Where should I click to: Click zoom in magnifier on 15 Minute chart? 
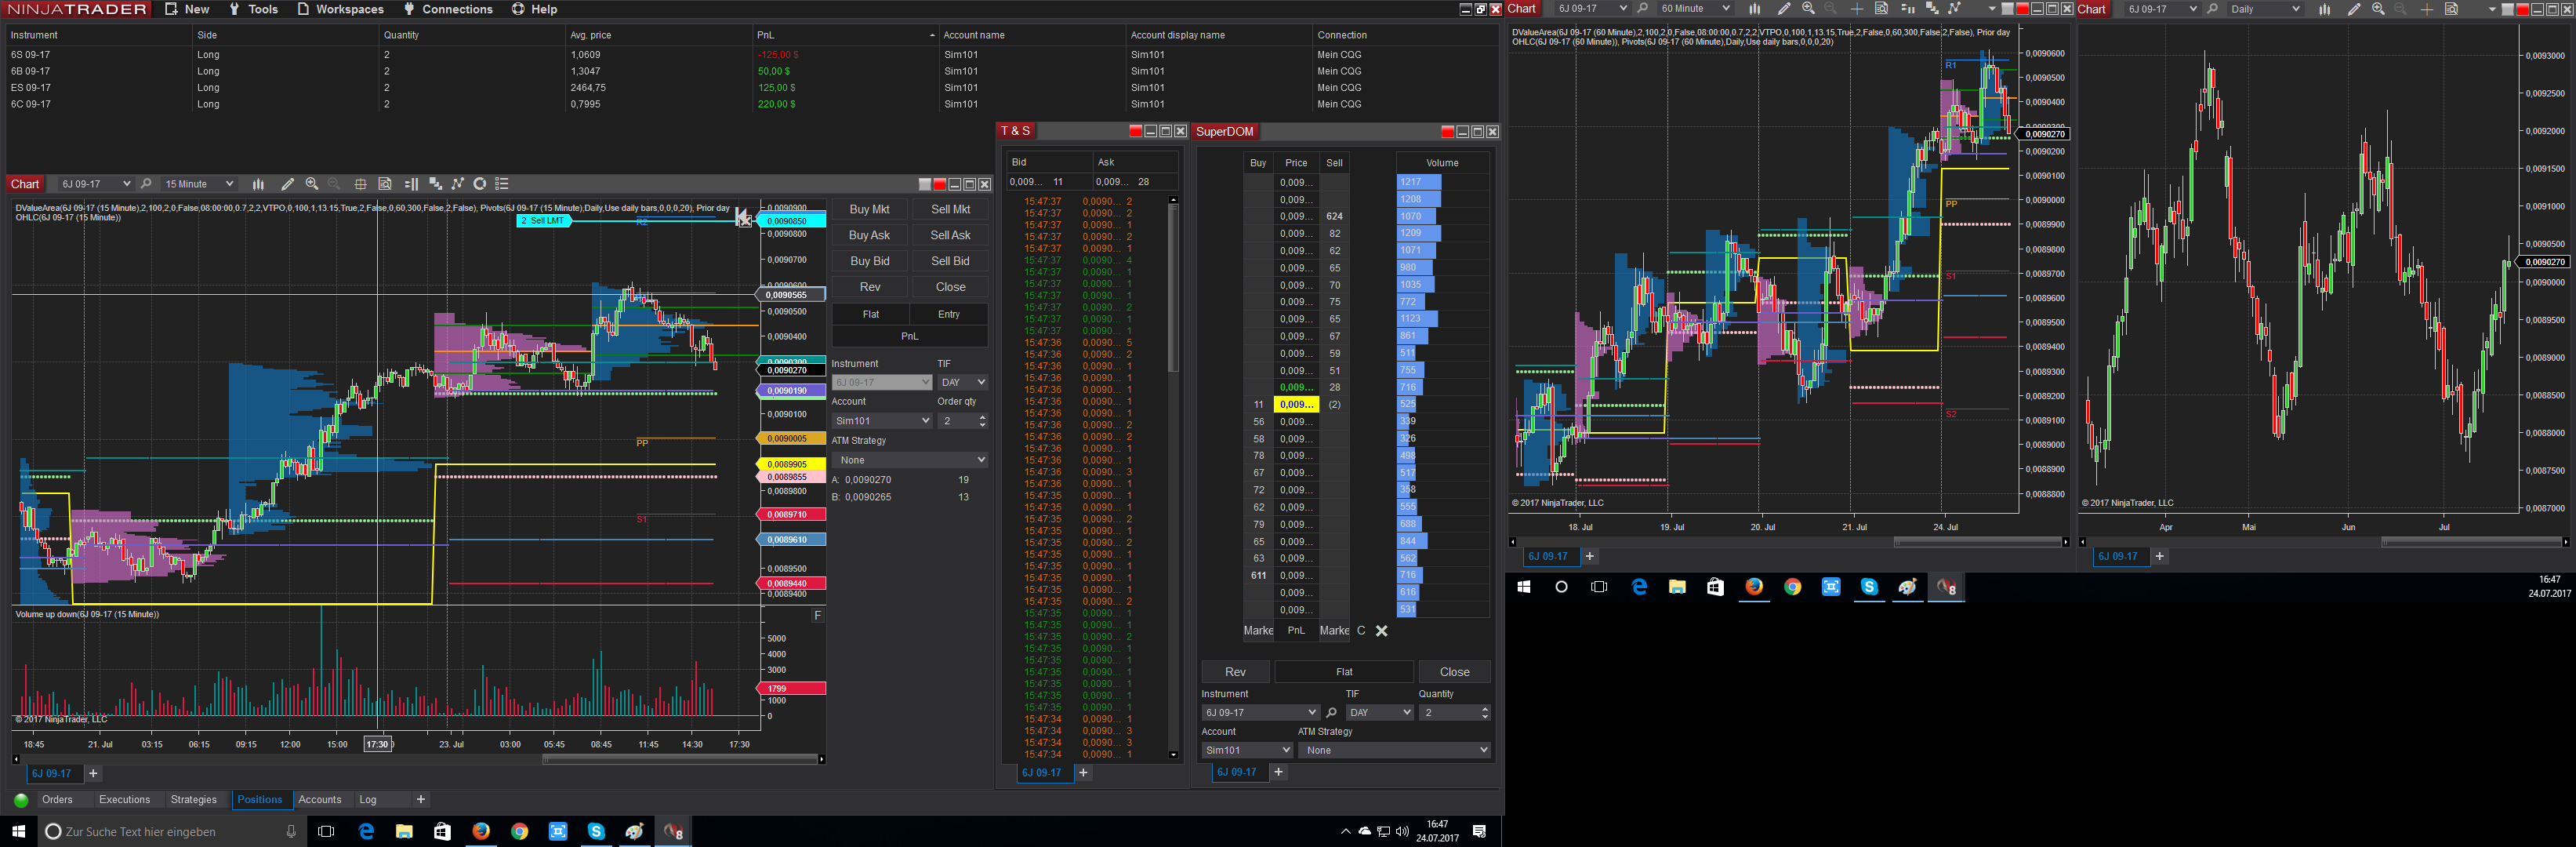coord(312,184)
